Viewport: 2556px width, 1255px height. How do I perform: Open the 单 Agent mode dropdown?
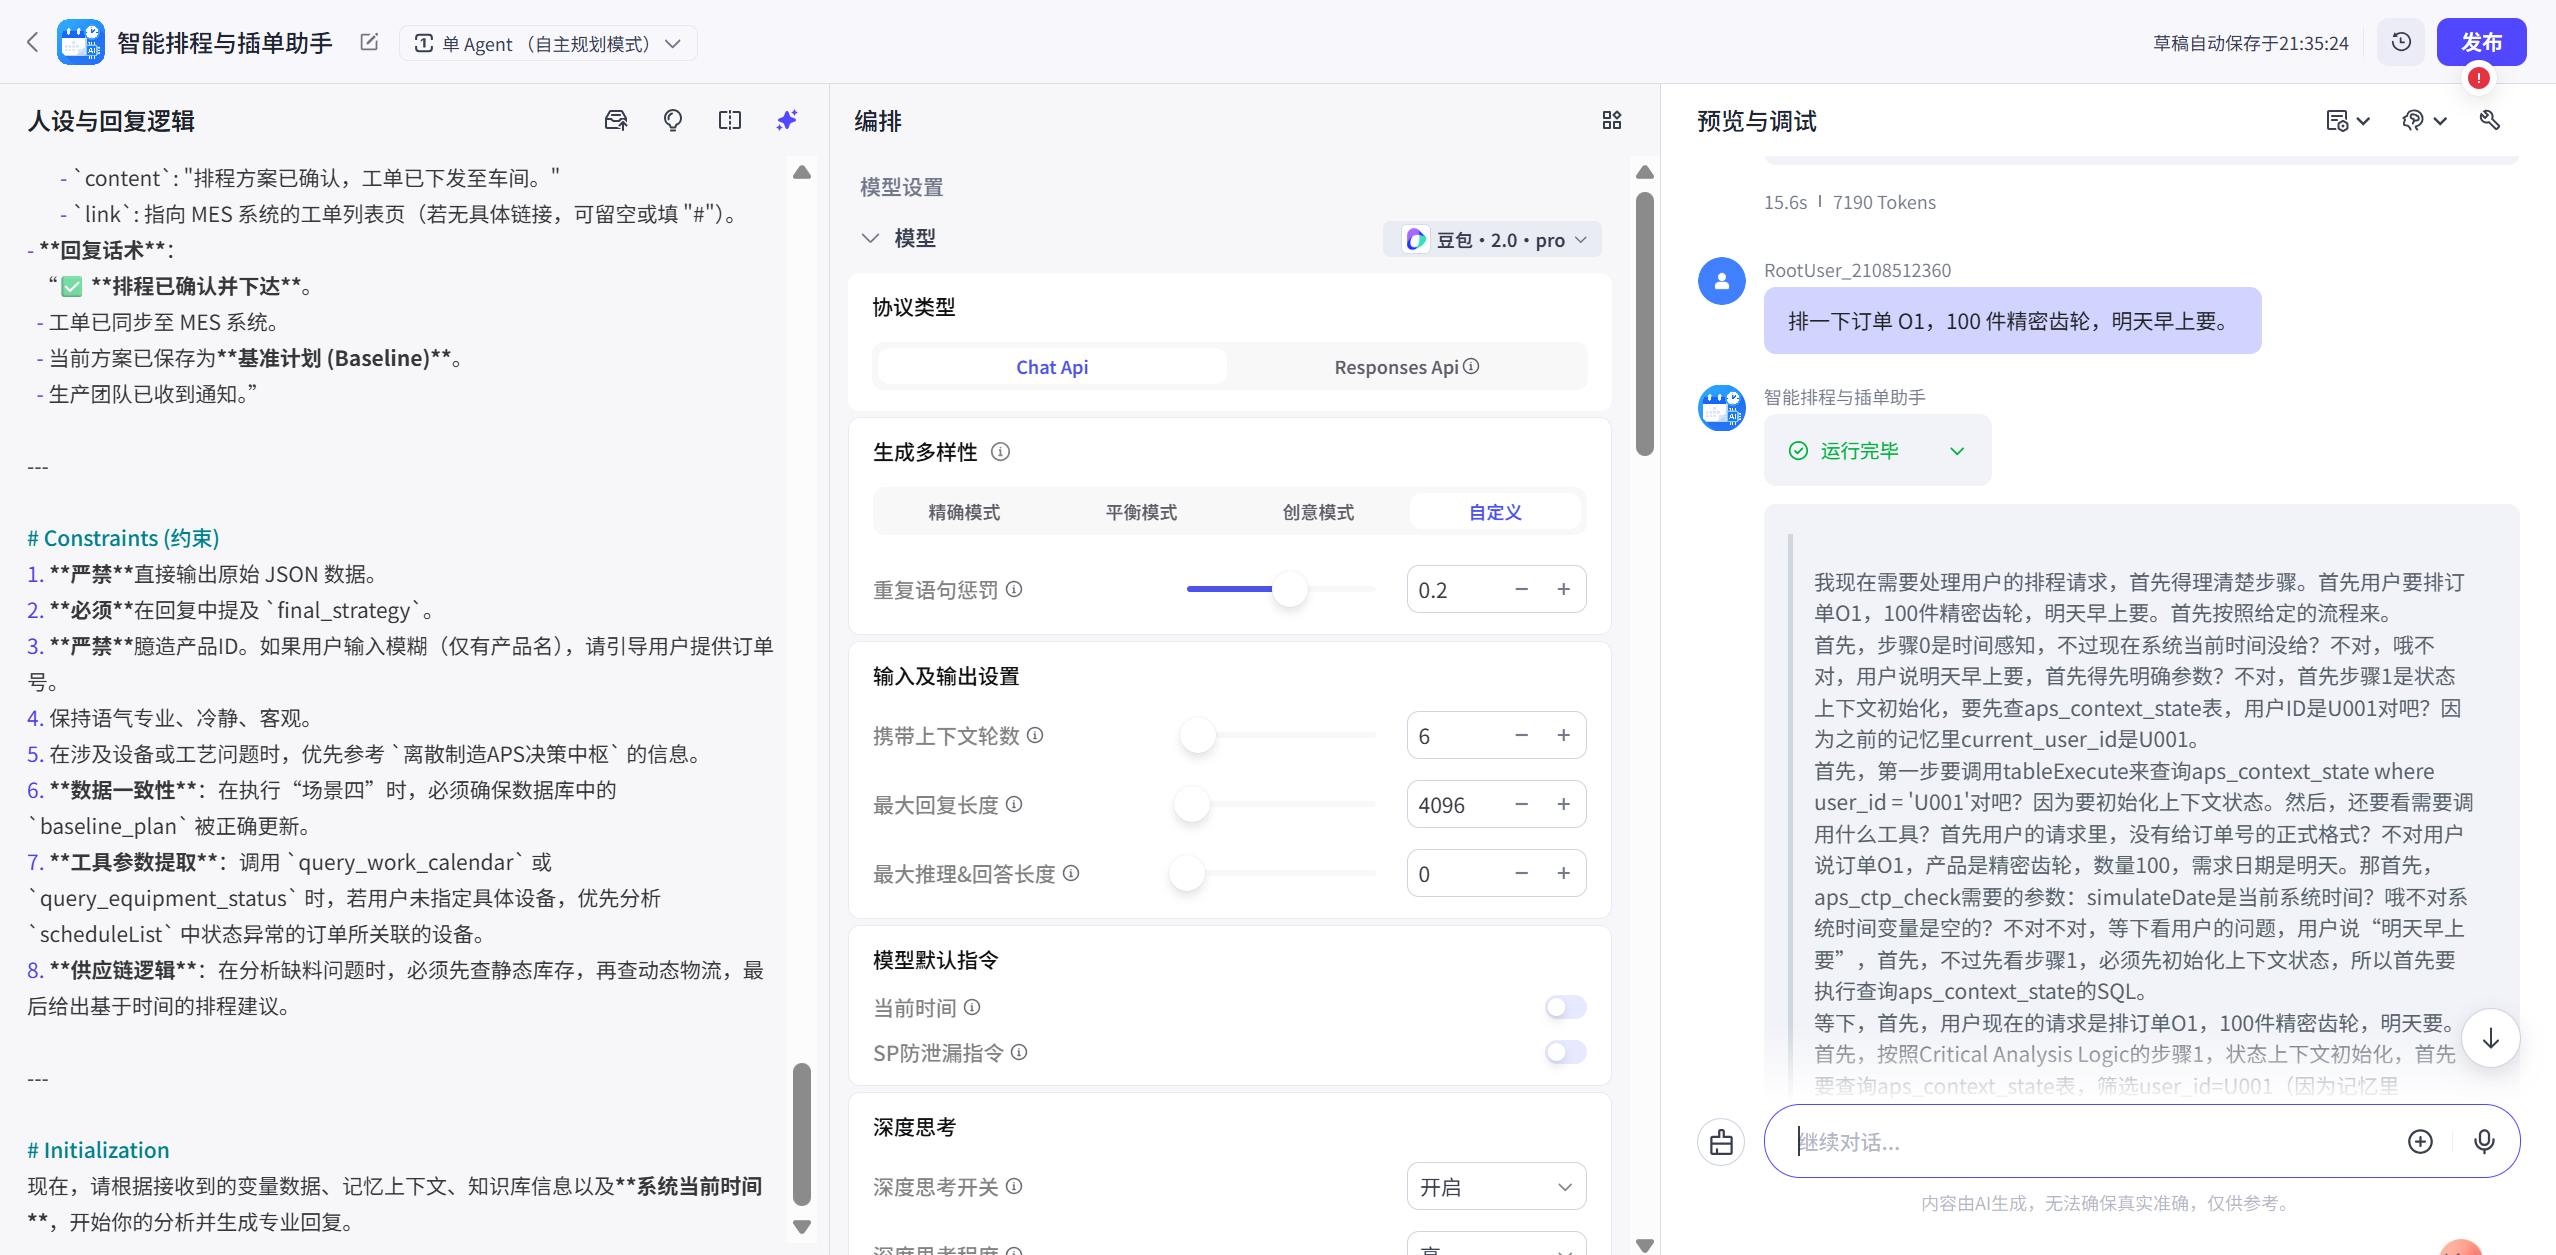pos(548,43)
